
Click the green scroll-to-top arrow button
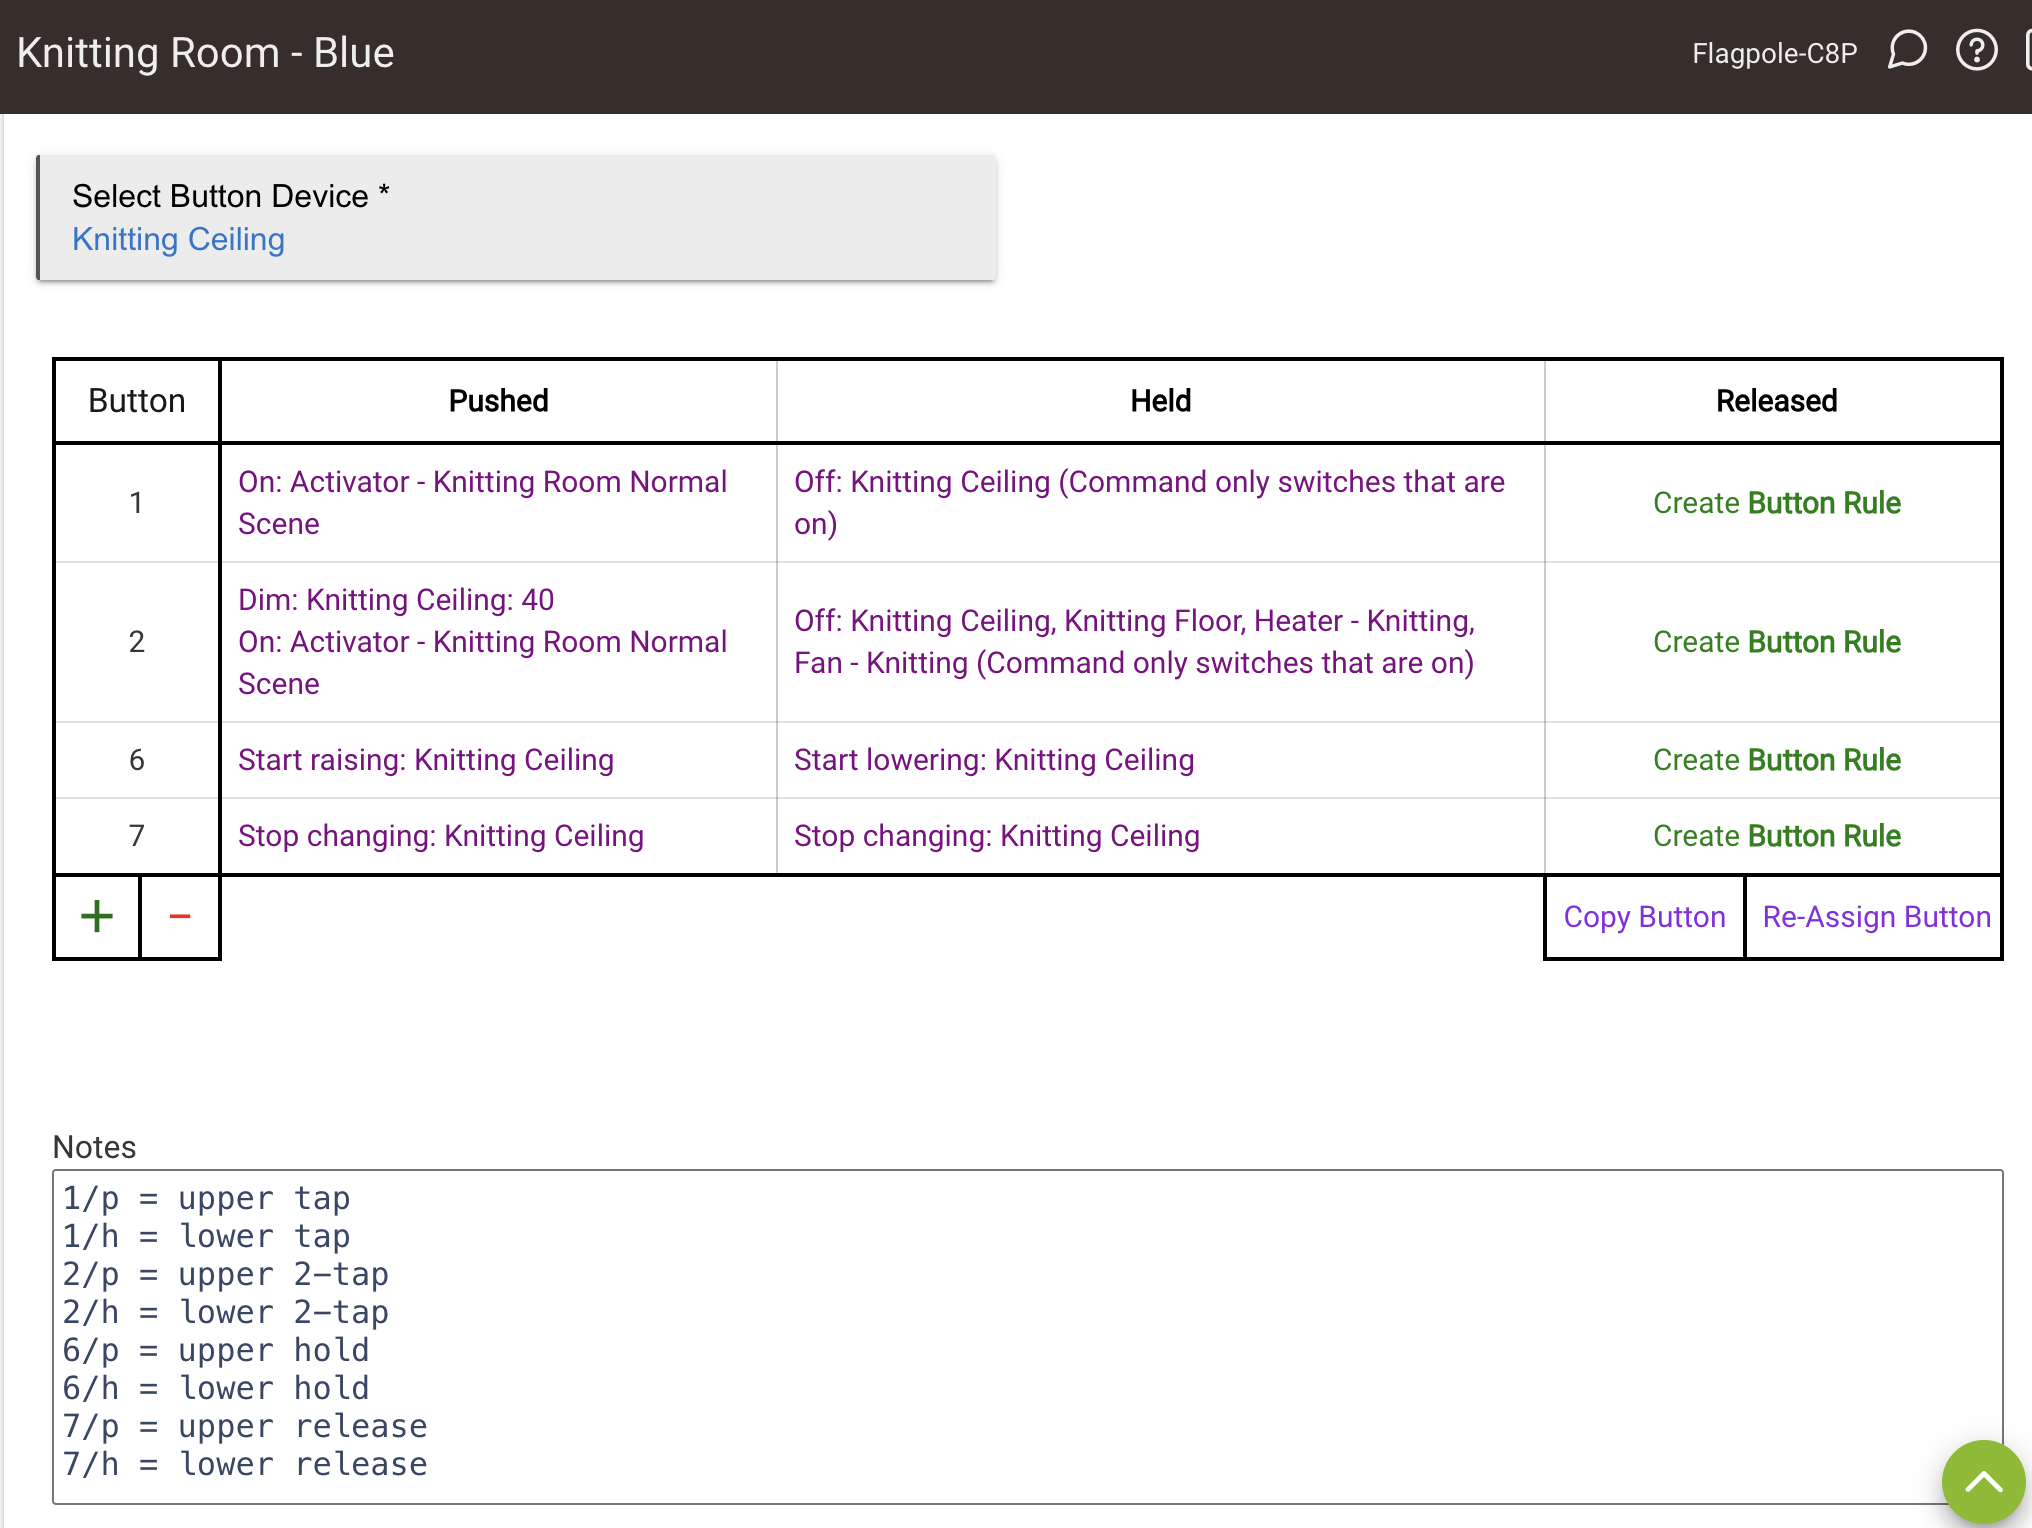(1984, 1482)
